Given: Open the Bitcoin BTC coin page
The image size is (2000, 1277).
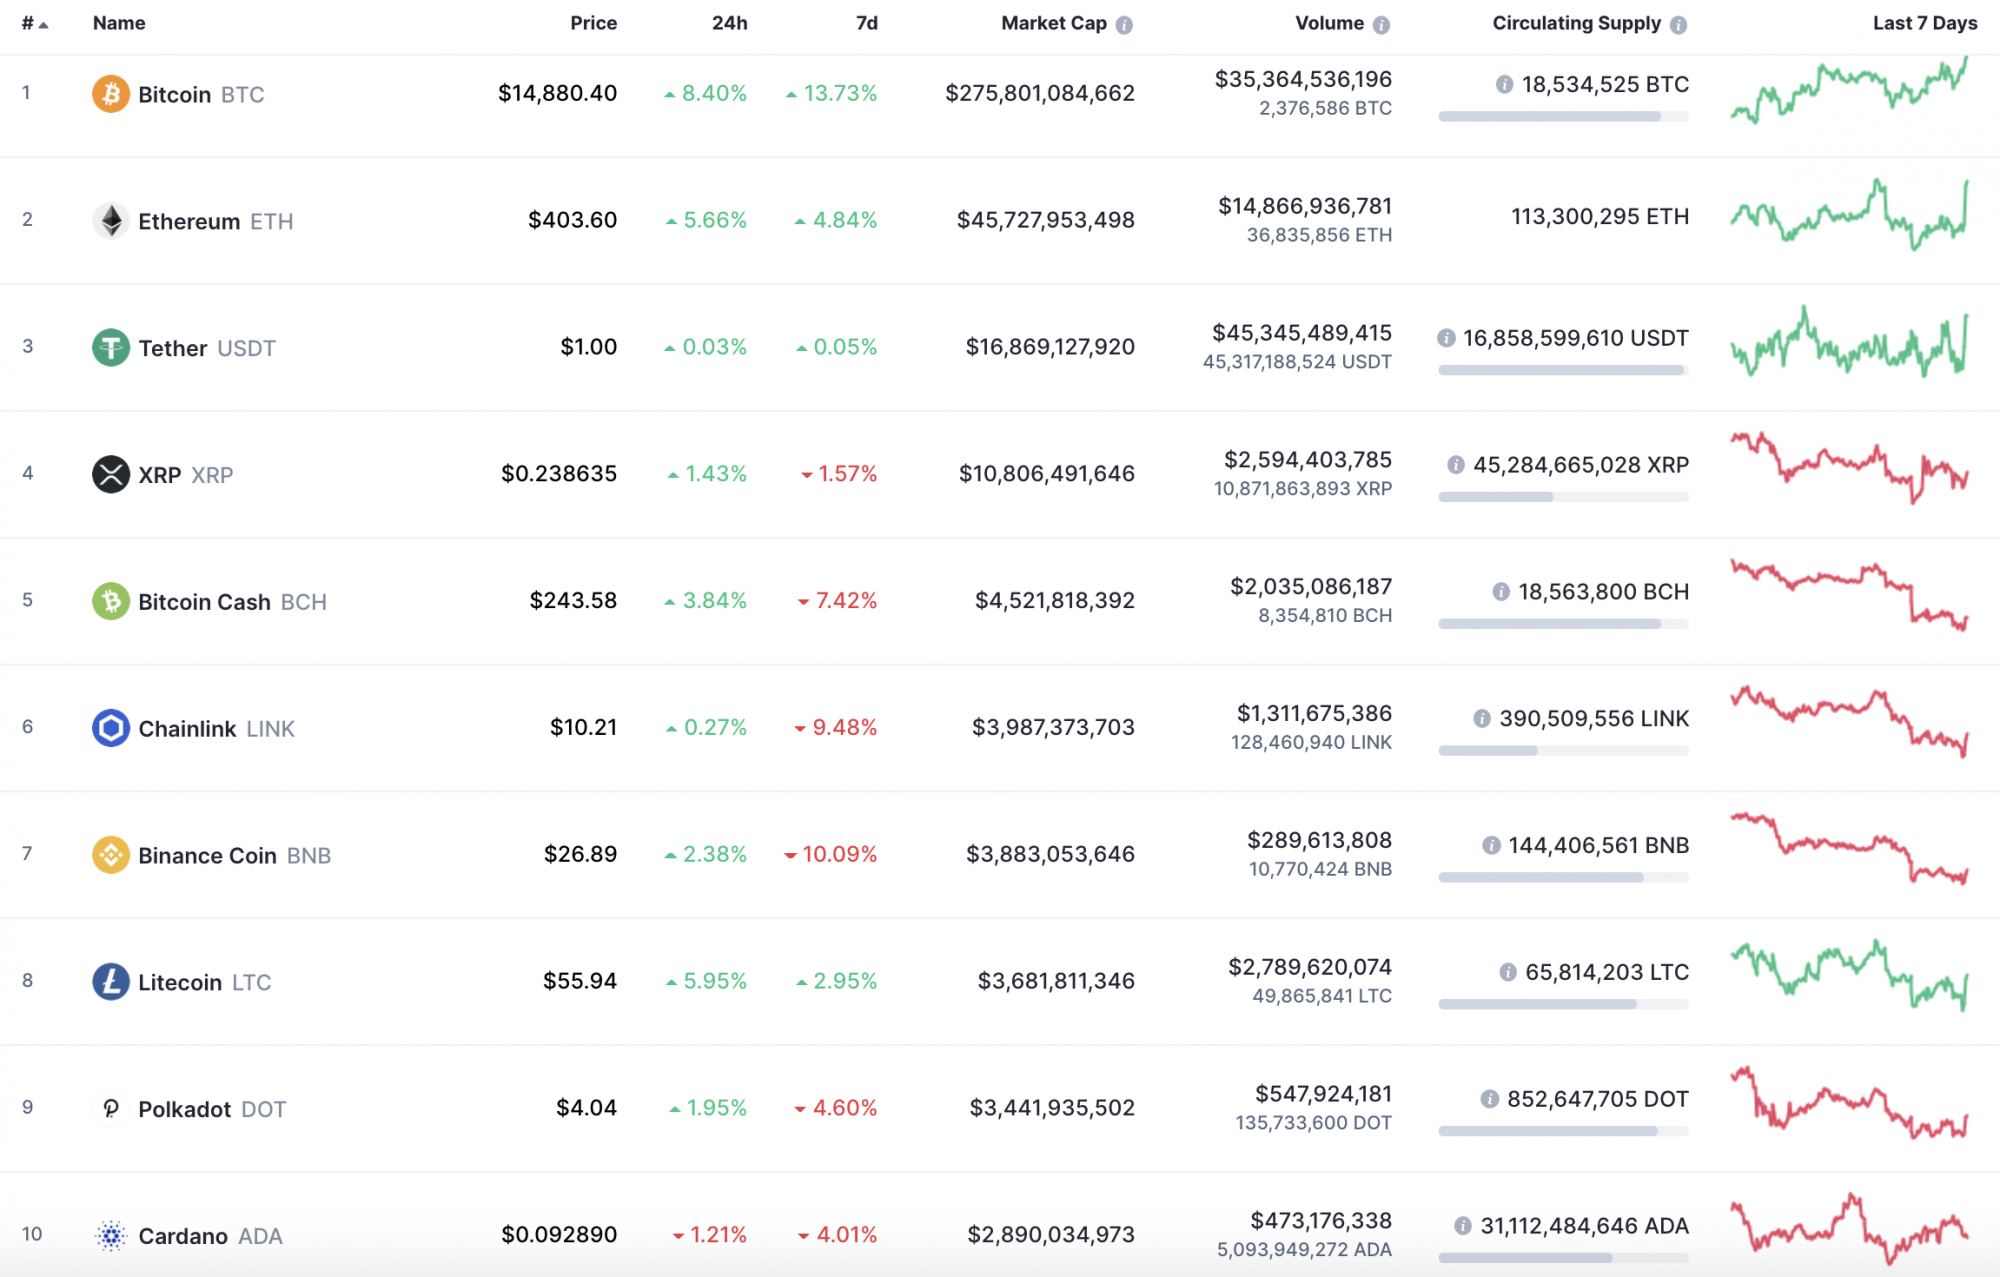Looking at the screenshot, I should coord(201,95).
